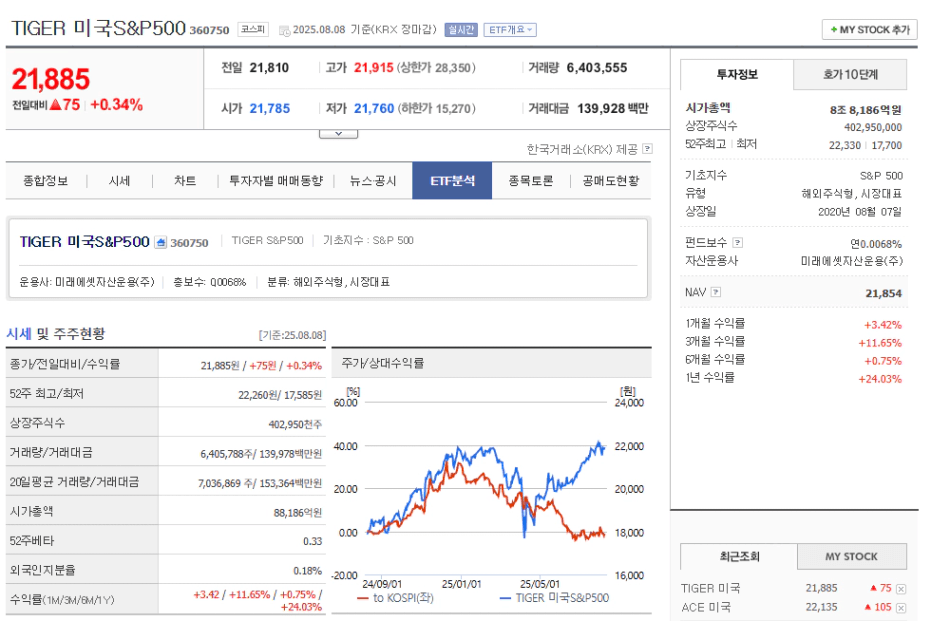The image size is (931, 621).
Task: Remove TIGER 미국 from recent list
Action: [x=901, y=589]
